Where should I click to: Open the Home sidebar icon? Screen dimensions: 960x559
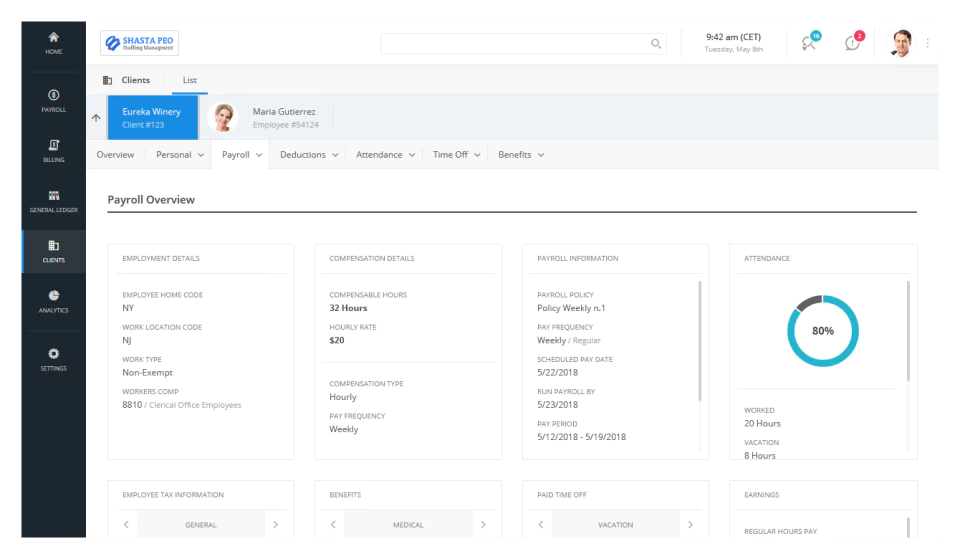54,43
